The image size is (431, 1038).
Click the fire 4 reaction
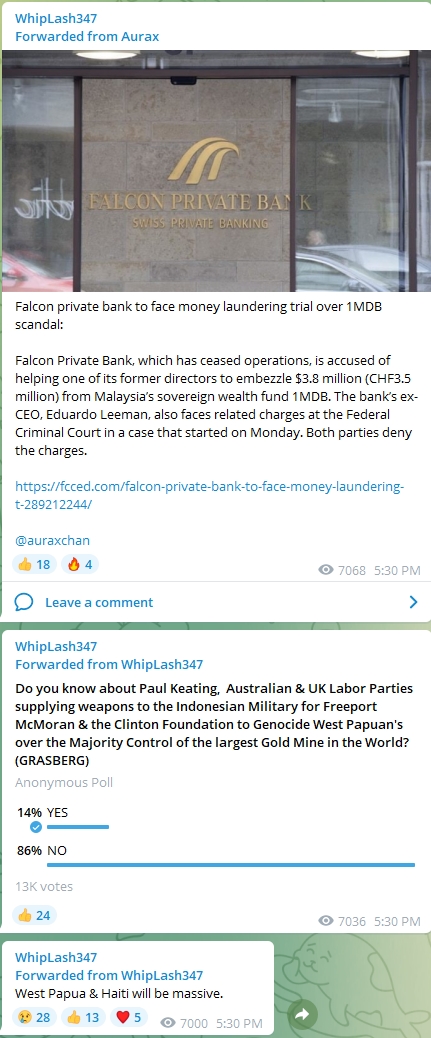click(80, 565)
